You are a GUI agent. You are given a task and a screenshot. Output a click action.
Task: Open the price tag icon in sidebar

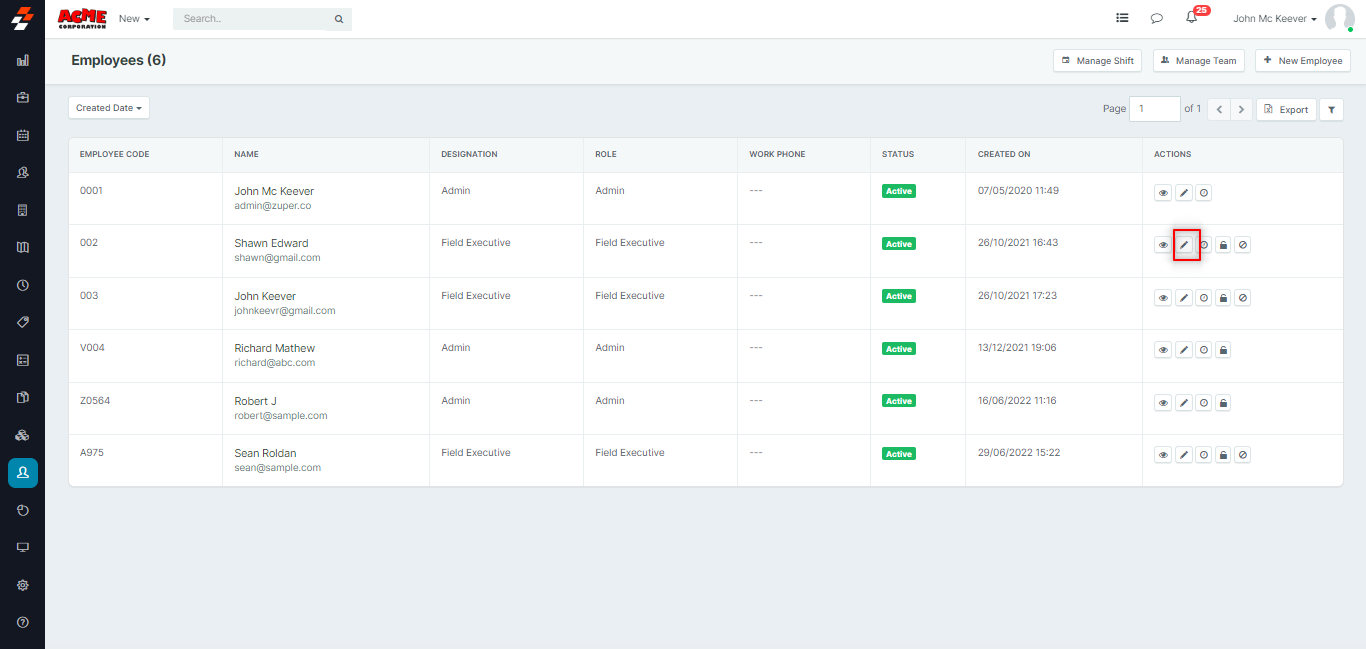click(x=23, y=322)
